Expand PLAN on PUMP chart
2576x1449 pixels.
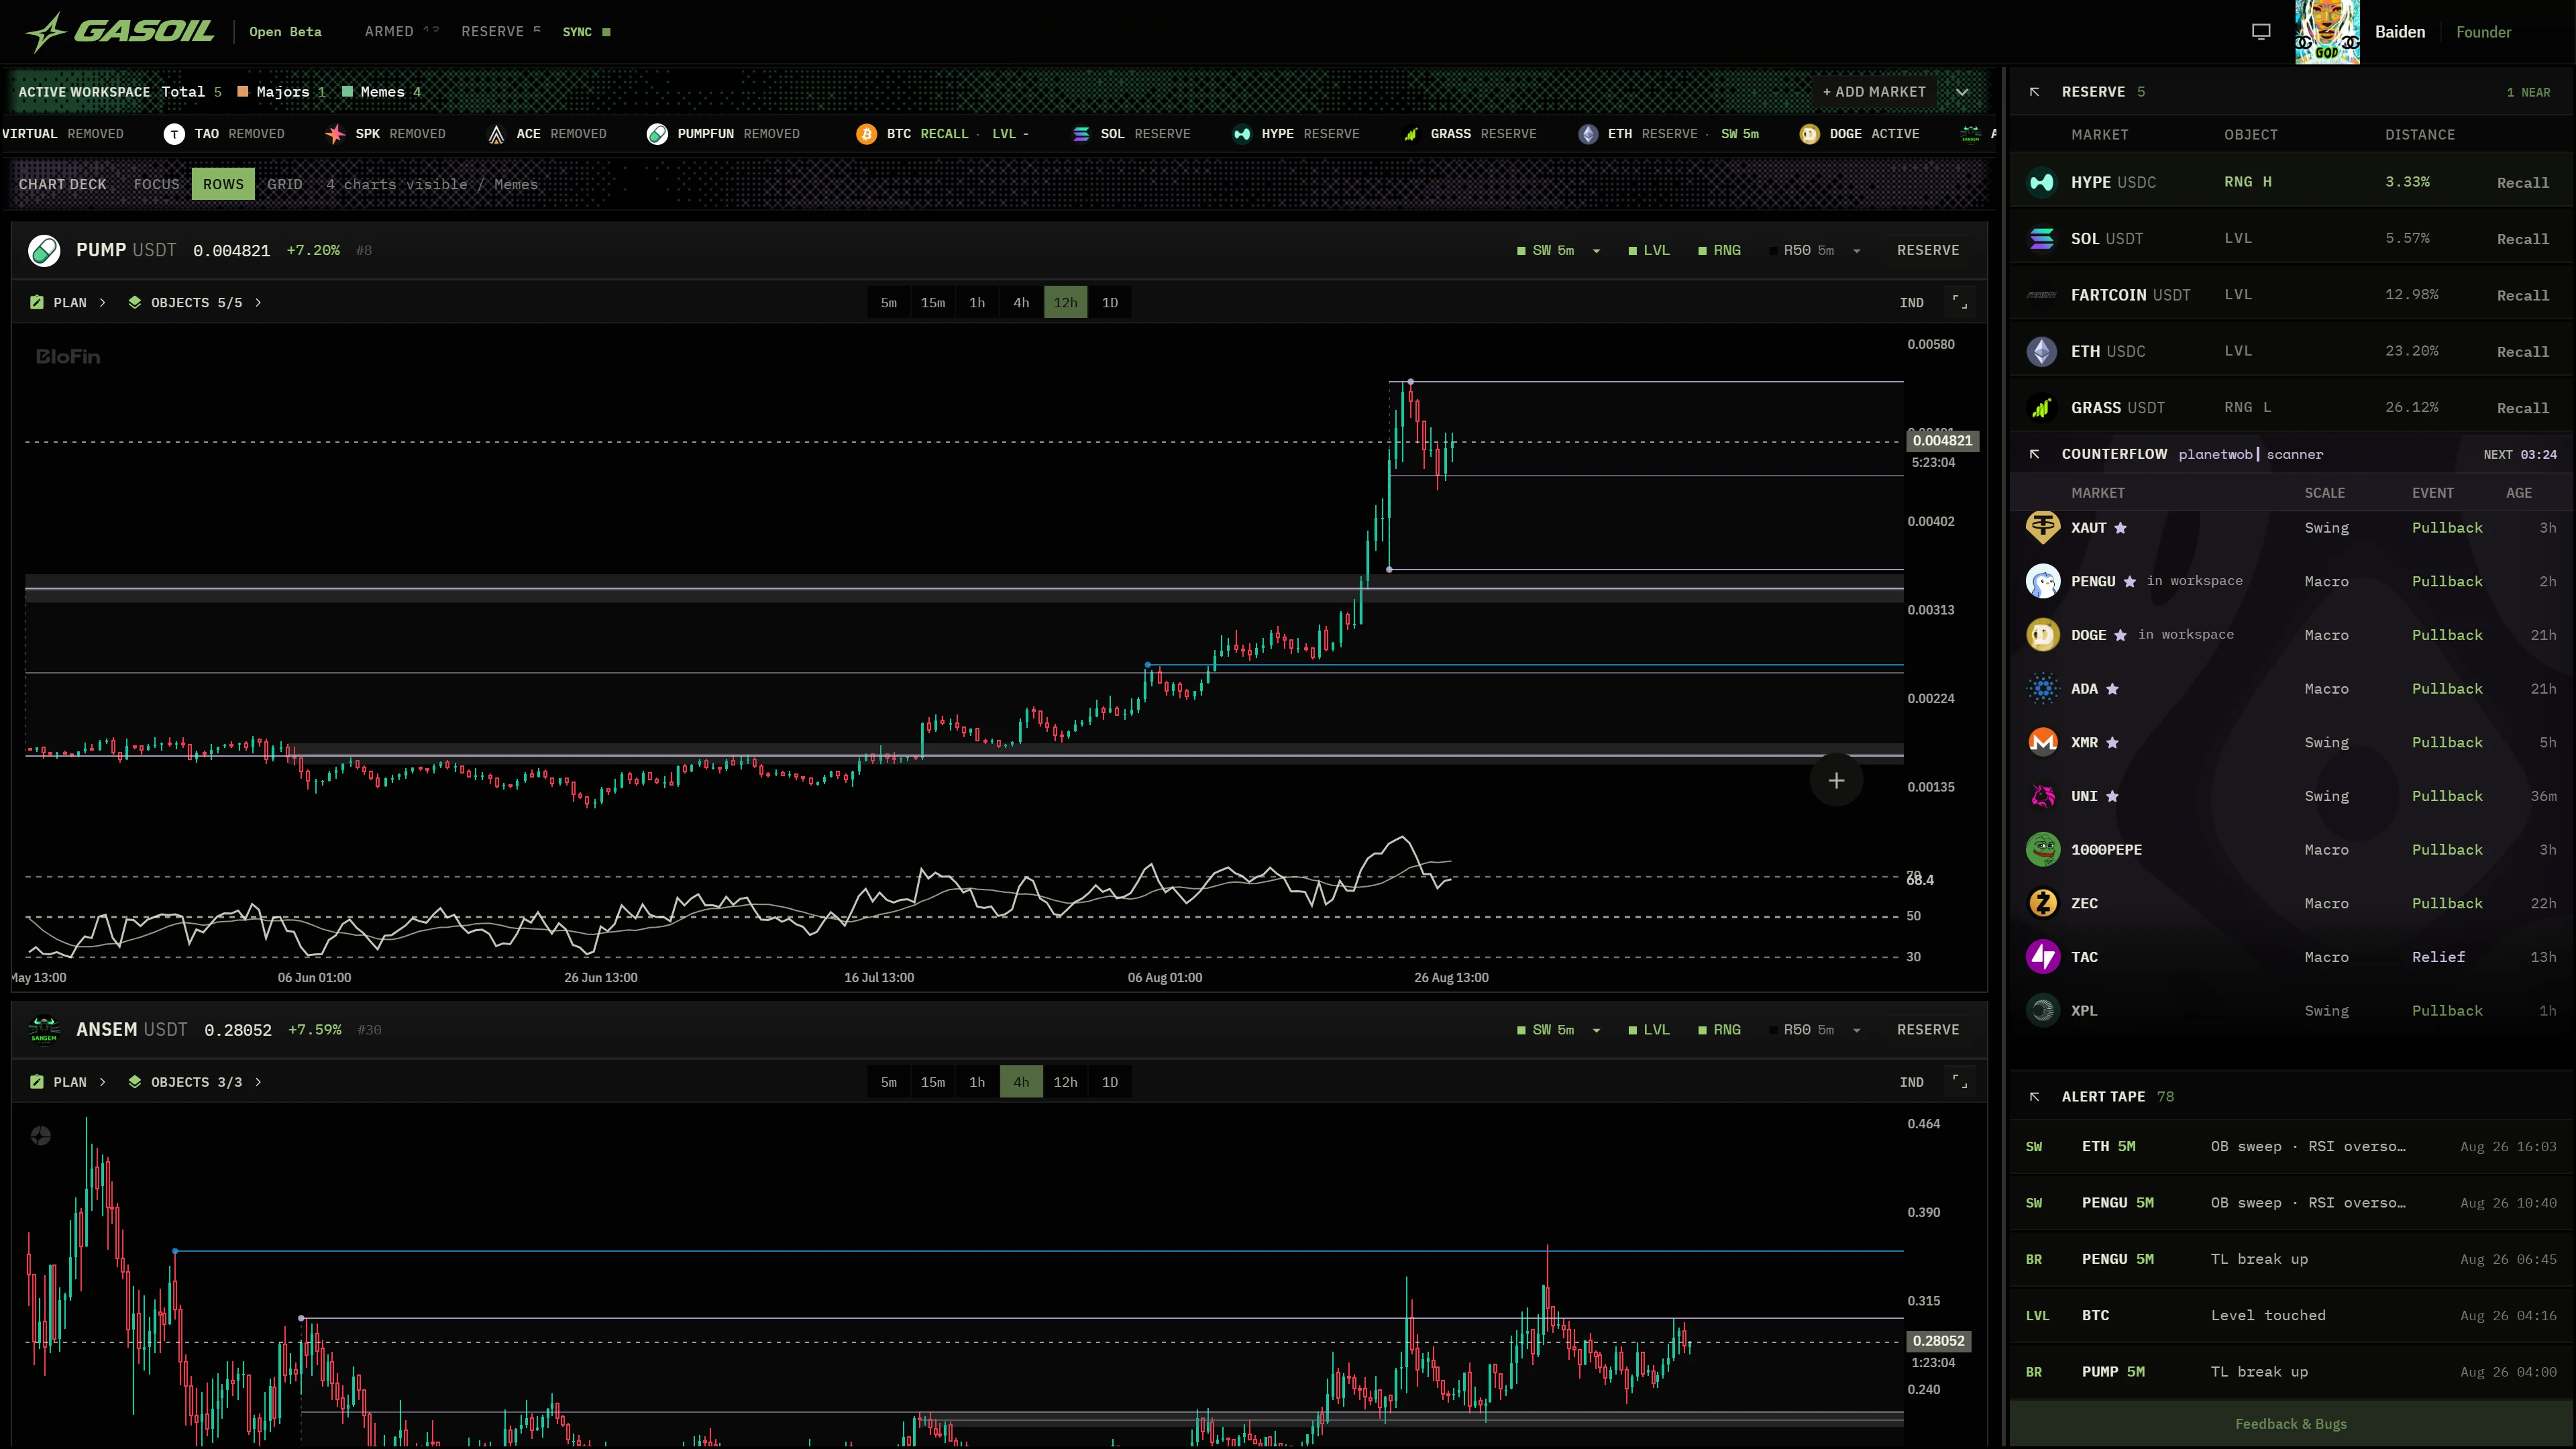click(68, 302)
